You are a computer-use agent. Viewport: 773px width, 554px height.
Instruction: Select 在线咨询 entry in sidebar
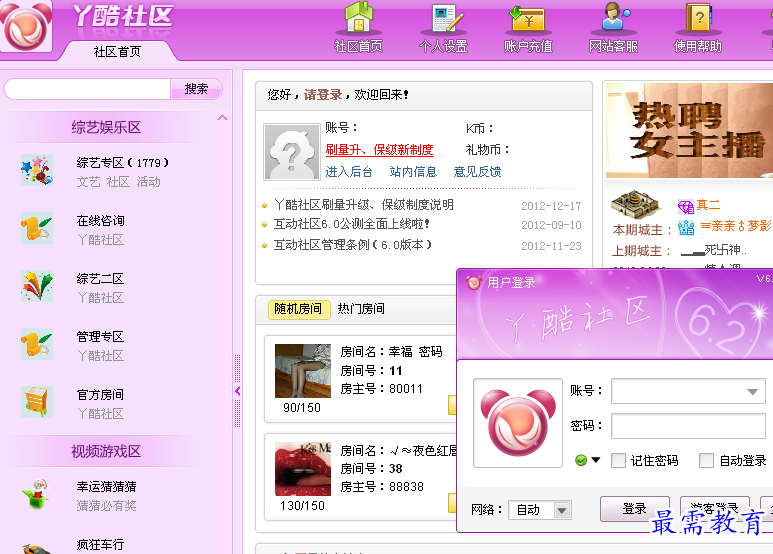tap(101, 221)
